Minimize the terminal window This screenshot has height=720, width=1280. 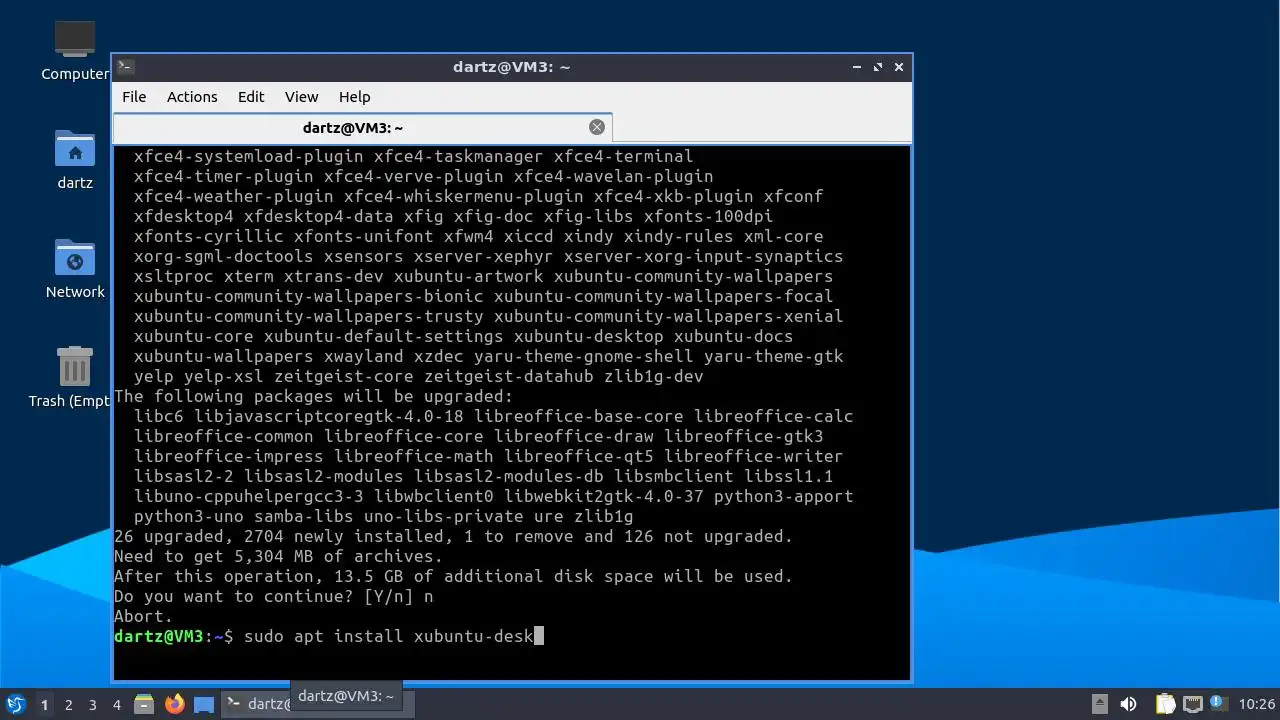point(857,67)
